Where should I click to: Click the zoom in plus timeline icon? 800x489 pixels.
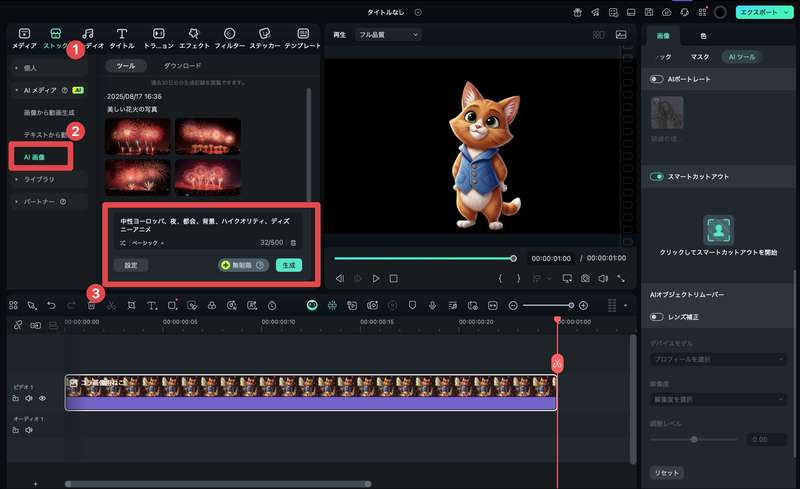point(583,305)
